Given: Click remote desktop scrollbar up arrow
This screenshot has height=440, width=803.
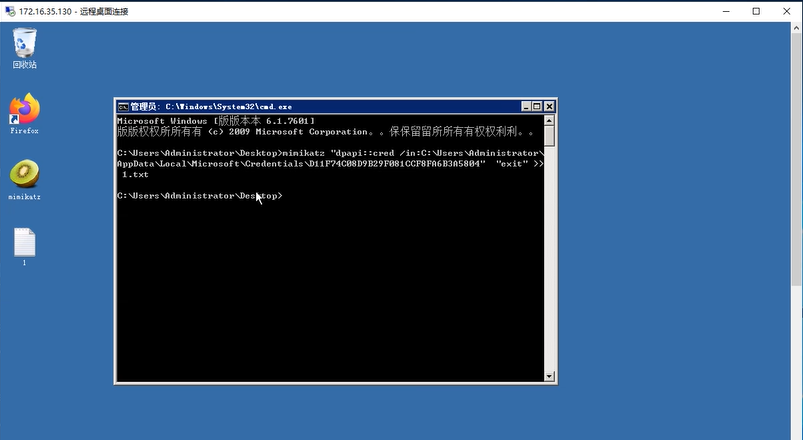Looking at the screenshot, I should point(796,28).
